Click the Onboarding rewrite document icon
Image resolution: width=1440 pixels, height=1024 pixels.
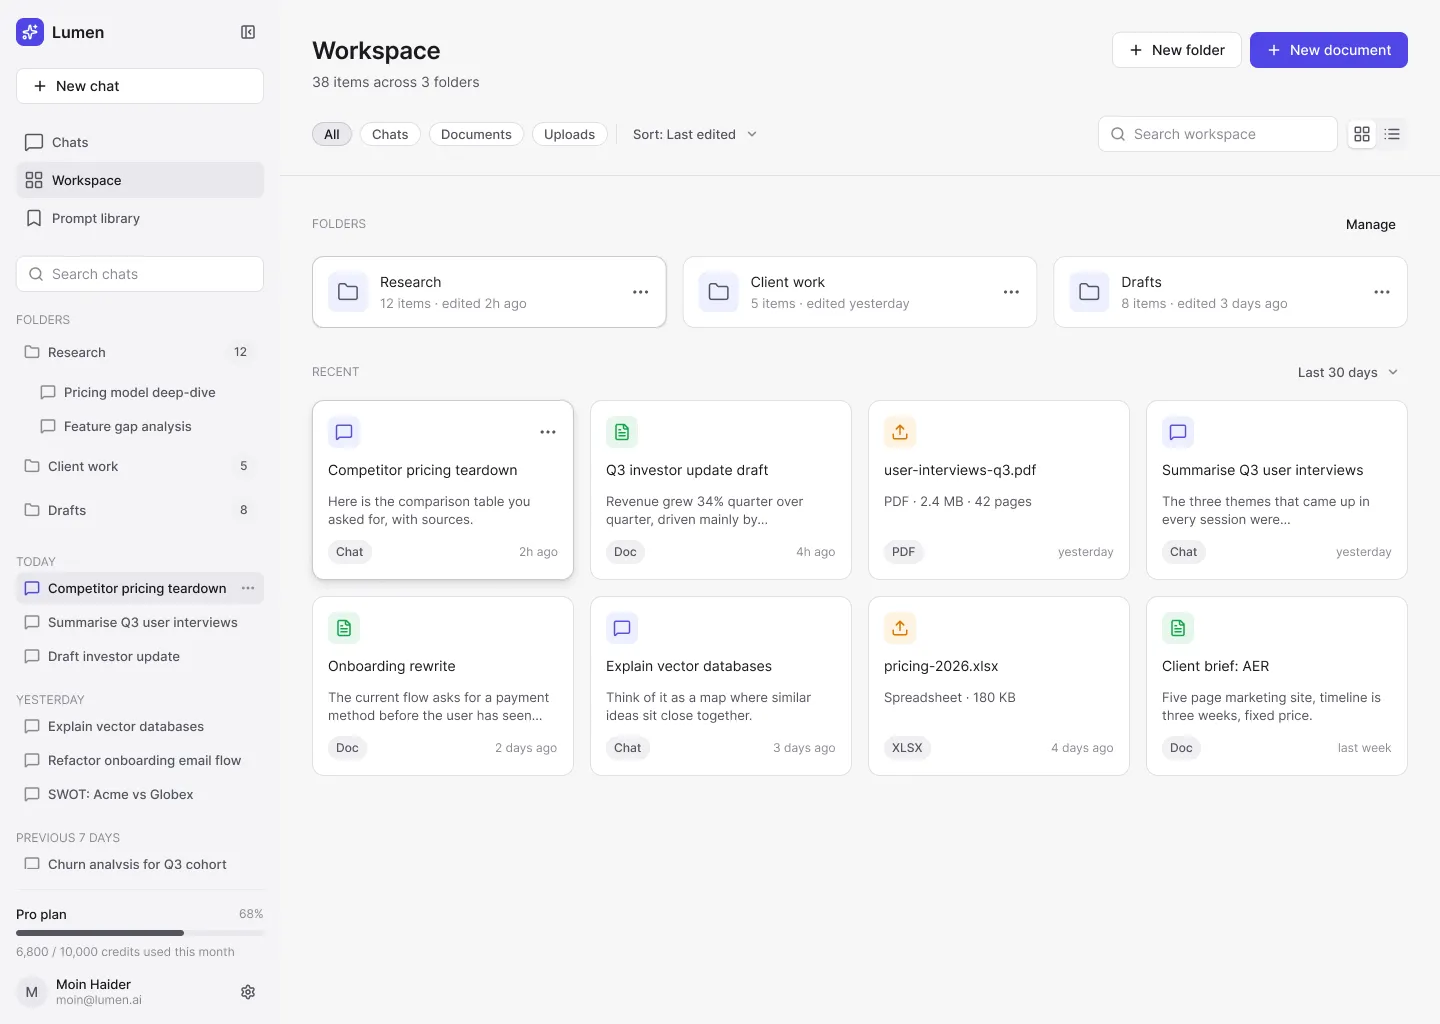[x=344, y=628]
